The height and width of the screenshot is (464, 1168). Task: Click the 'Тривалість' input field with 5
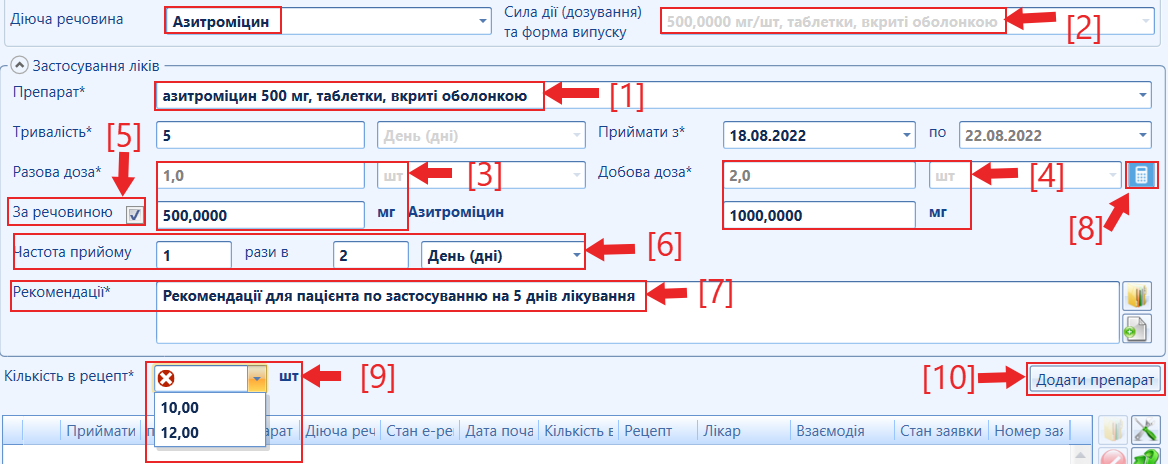(260, 136)
